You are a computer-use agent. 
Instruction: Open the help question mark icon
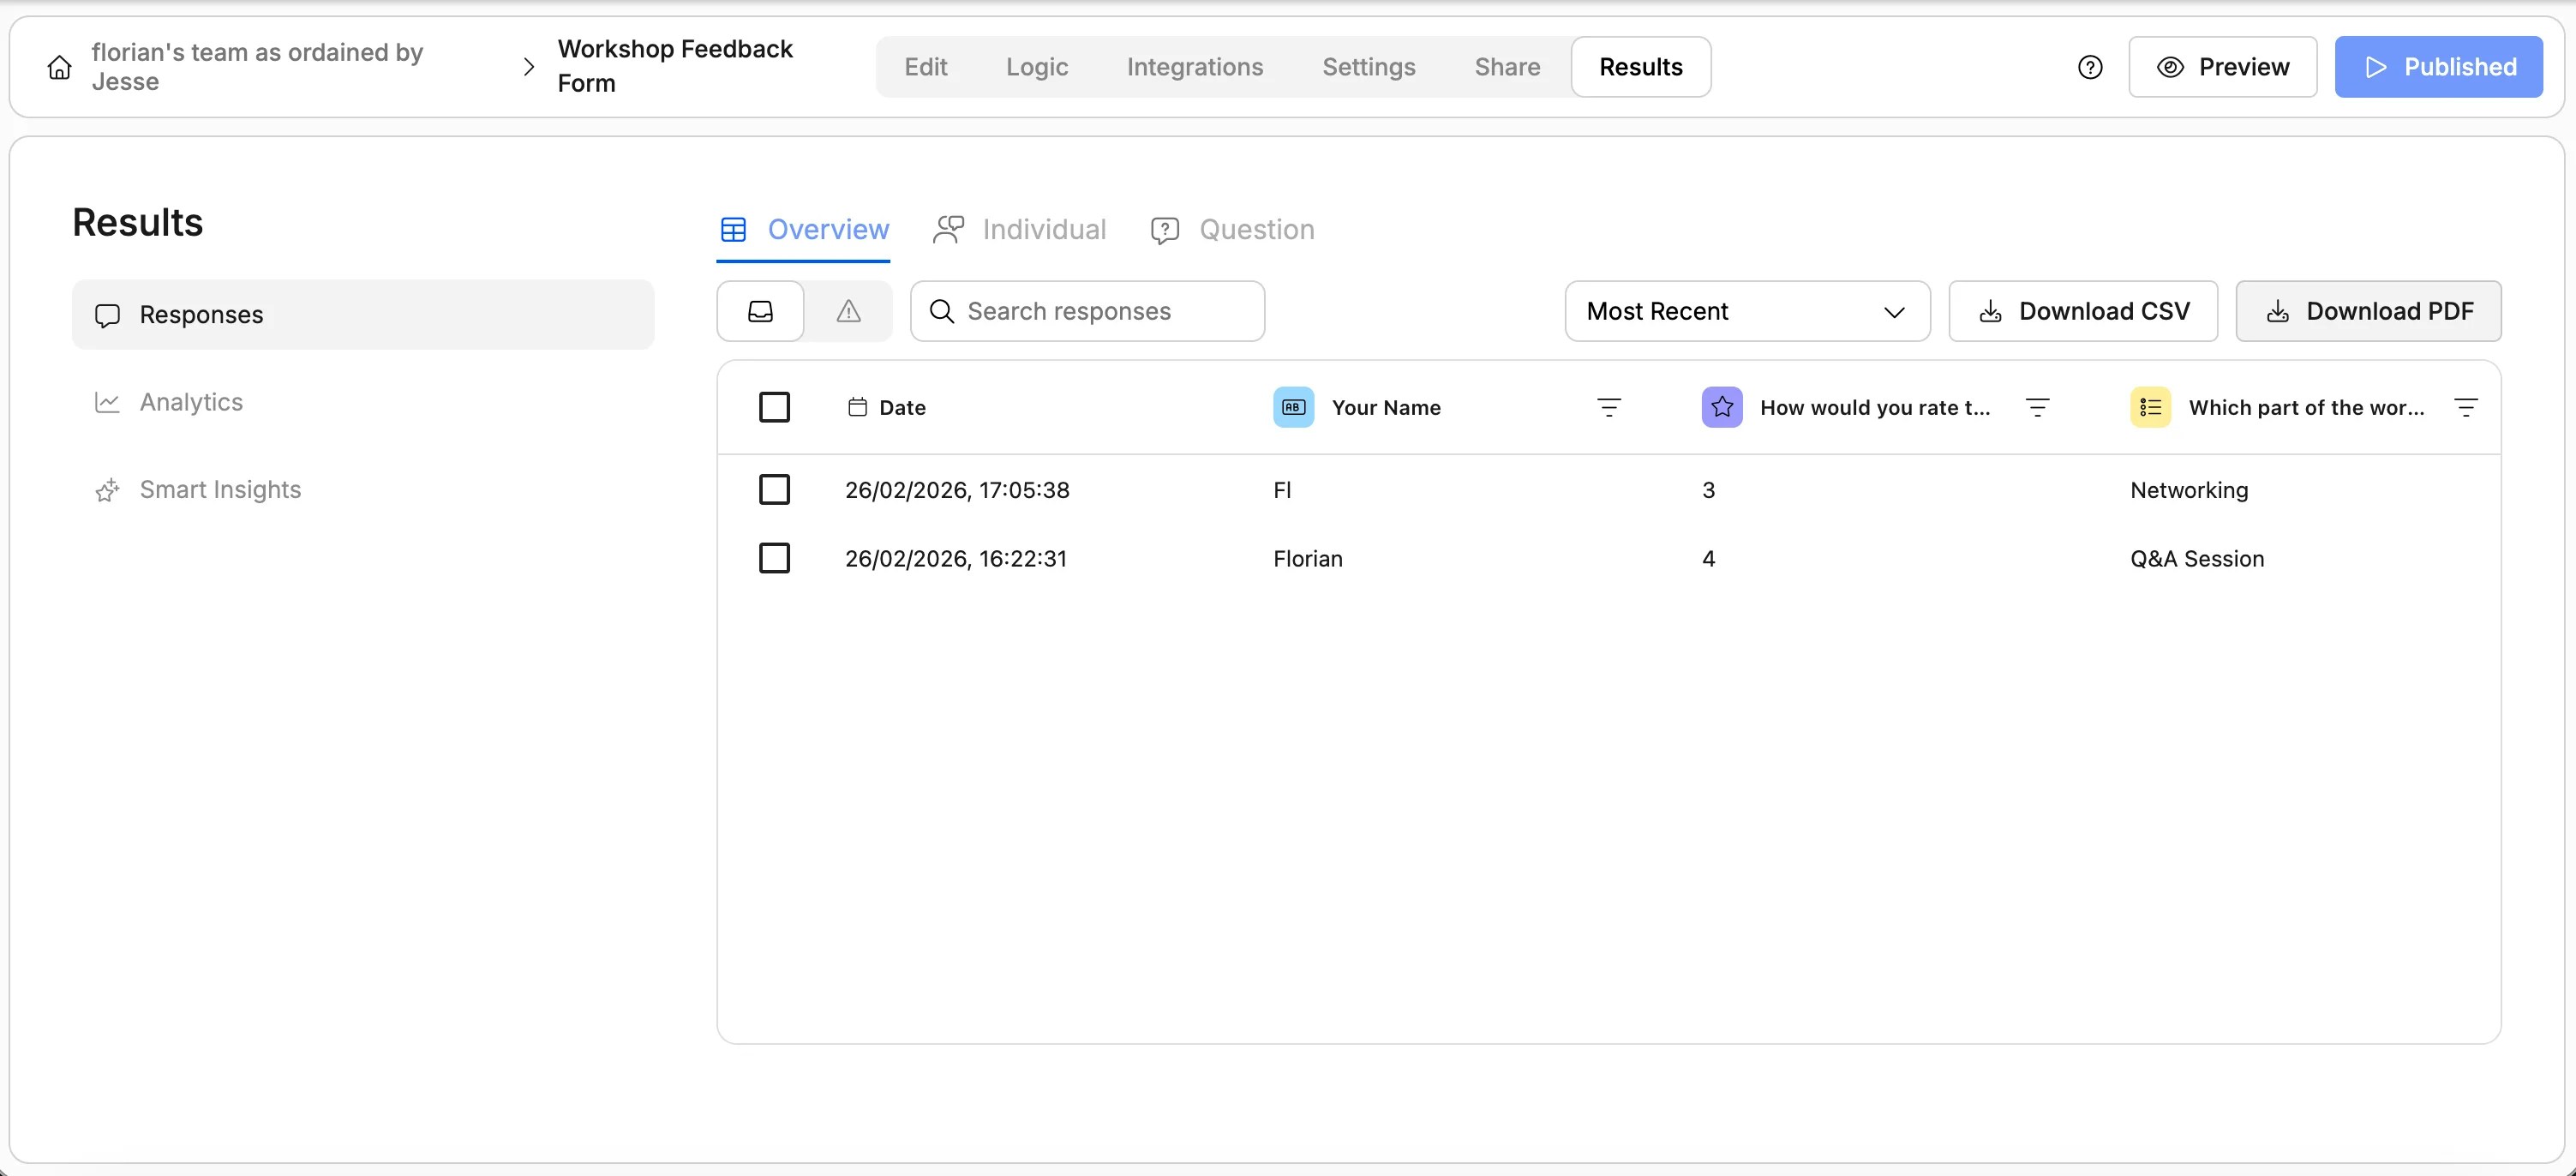(x=2090, y=67)
